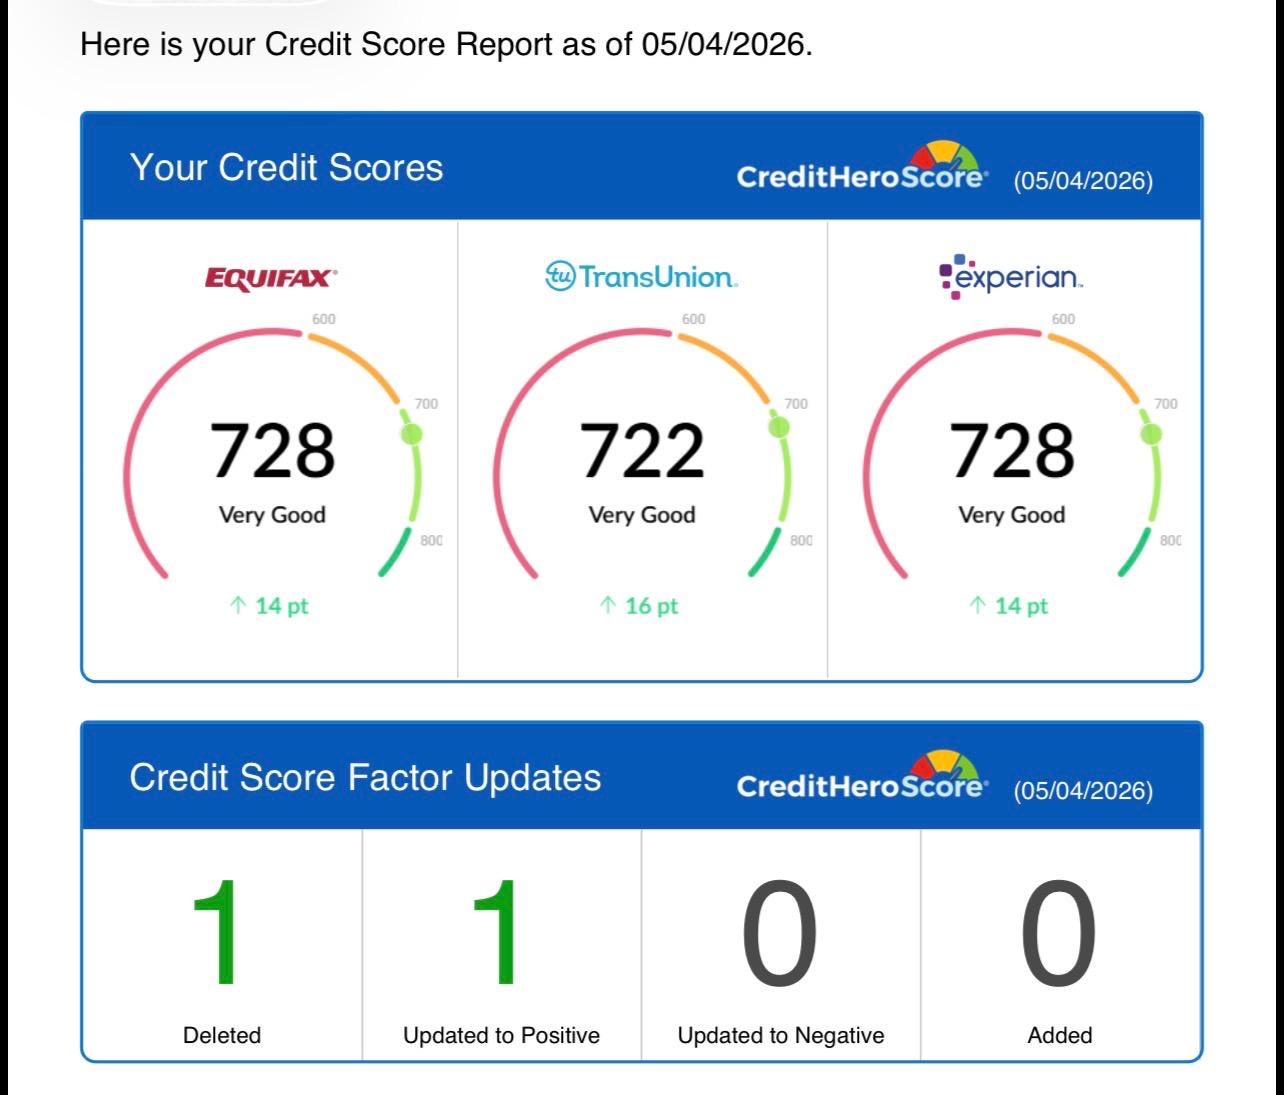Screen dimensions: 1284x1095
Task: Click the green indicator dot on Experian gauge
Action: click(x=1151, y=434)
